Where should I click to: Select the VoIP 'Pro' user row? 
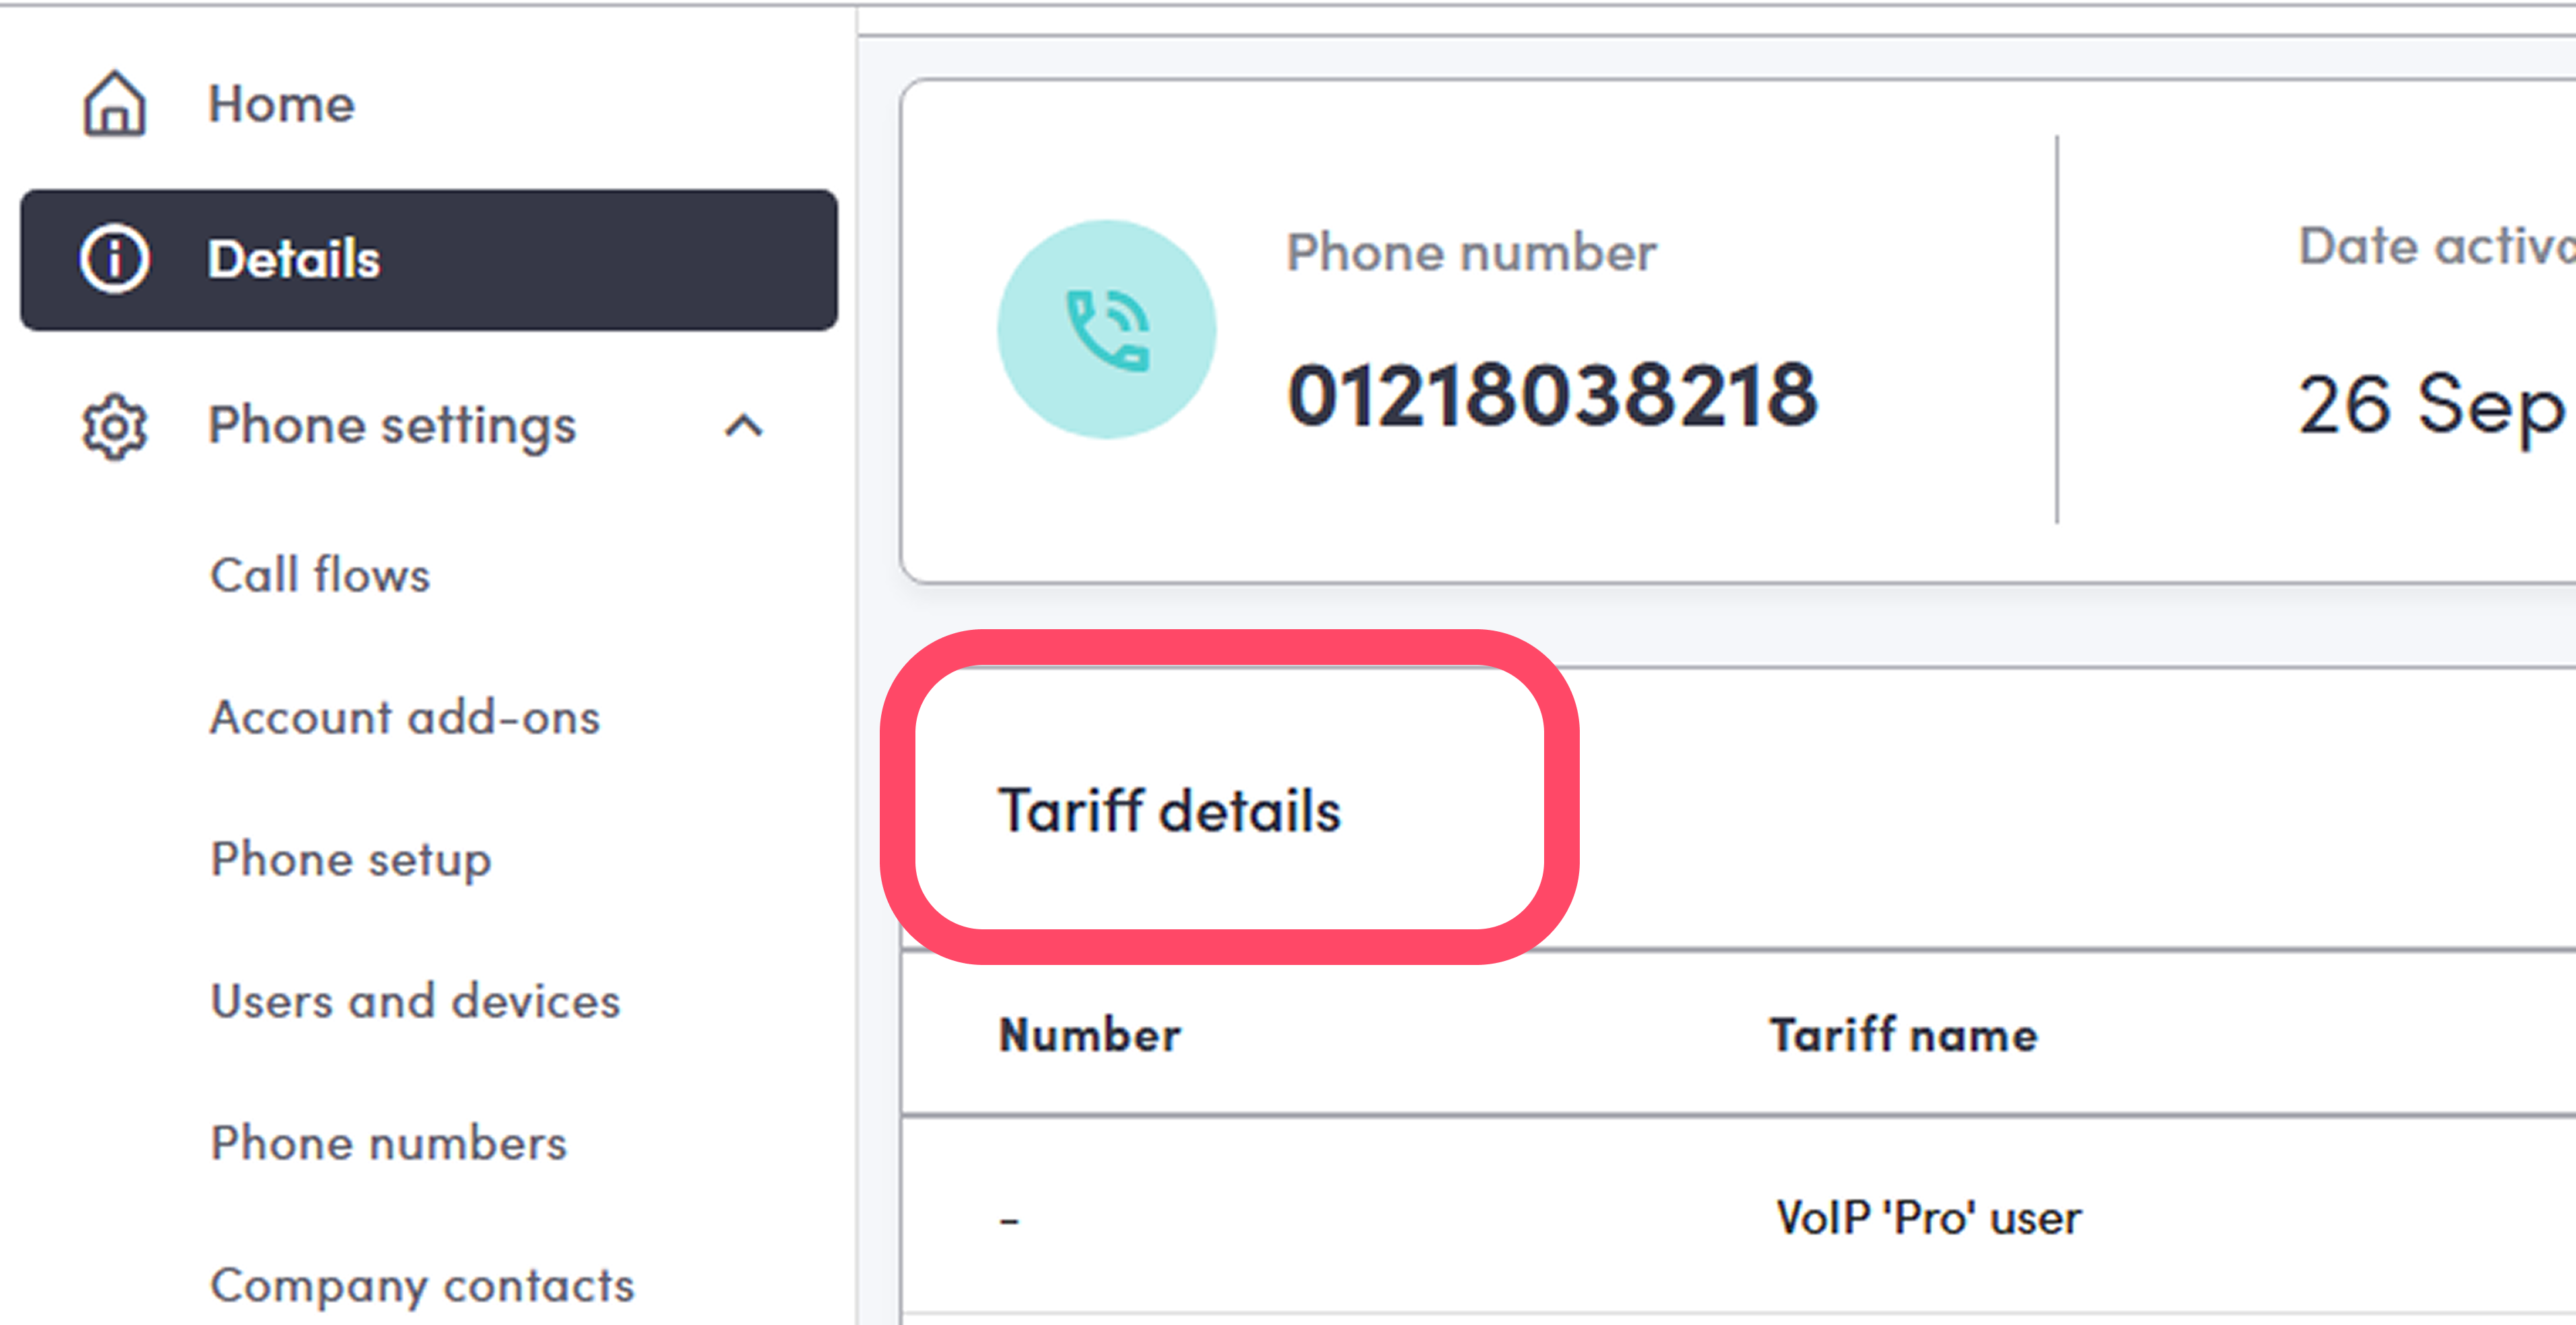pyautogui.click(x=1928, y=1219)
